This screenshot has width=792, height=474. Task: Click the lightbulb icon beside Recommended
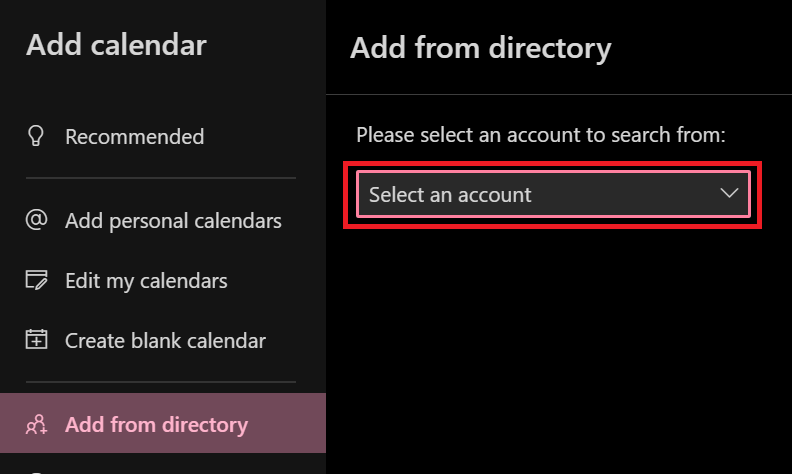coord(36,136)
